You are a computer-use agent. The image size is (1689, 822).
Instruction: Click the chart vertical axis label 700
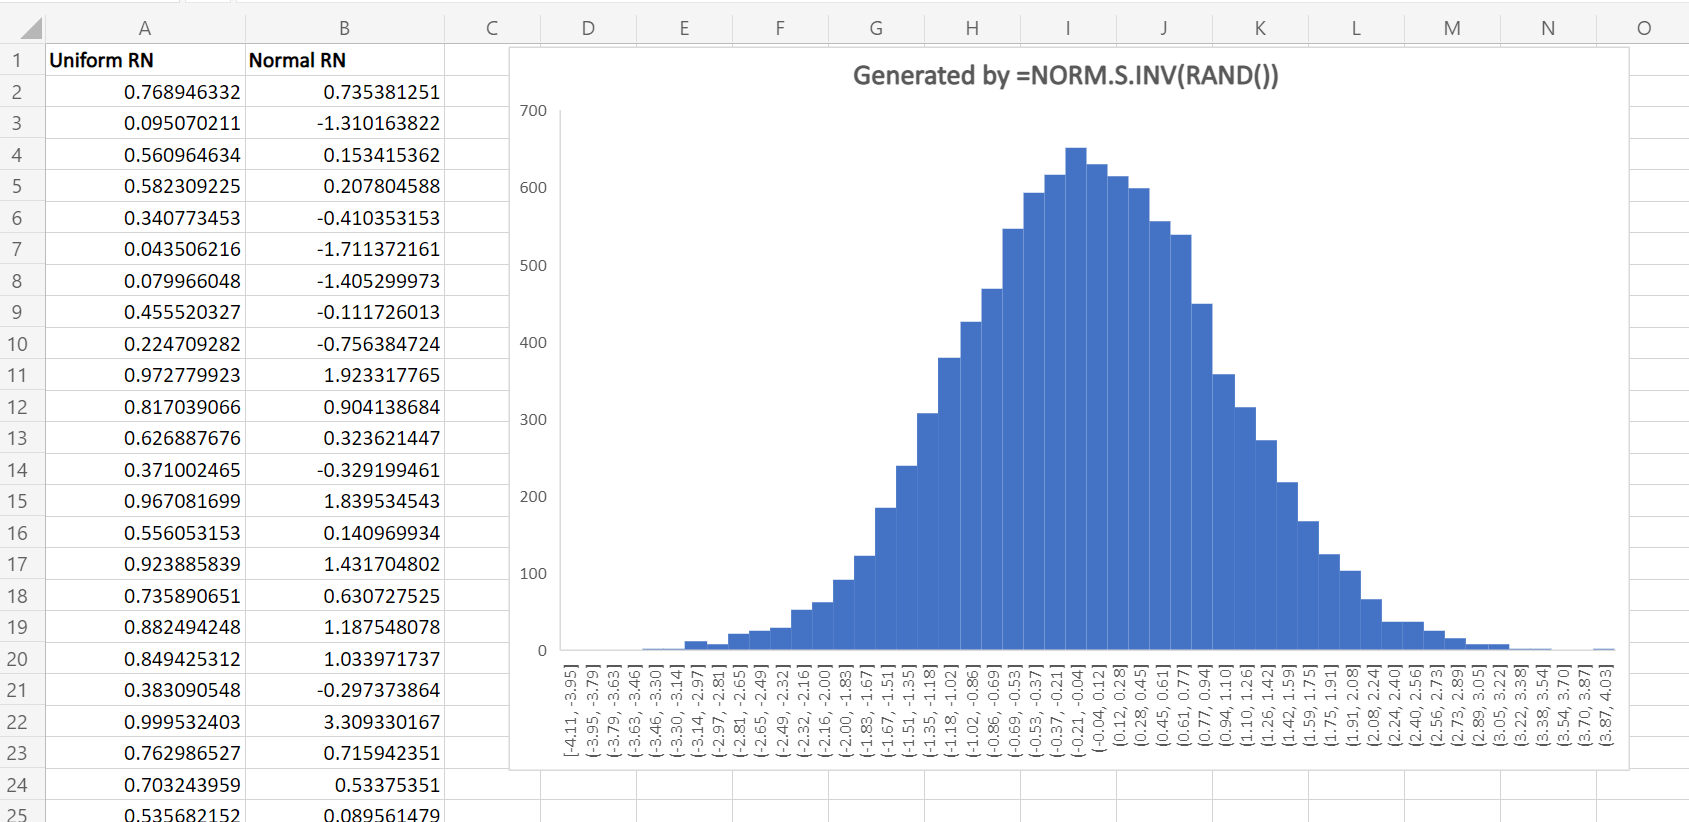click(x=533, y=110)
